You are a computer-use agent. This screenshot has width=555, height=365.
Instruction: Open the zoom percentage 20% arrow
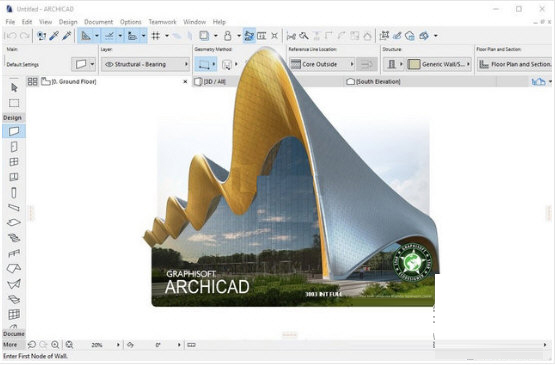(118, 345)
